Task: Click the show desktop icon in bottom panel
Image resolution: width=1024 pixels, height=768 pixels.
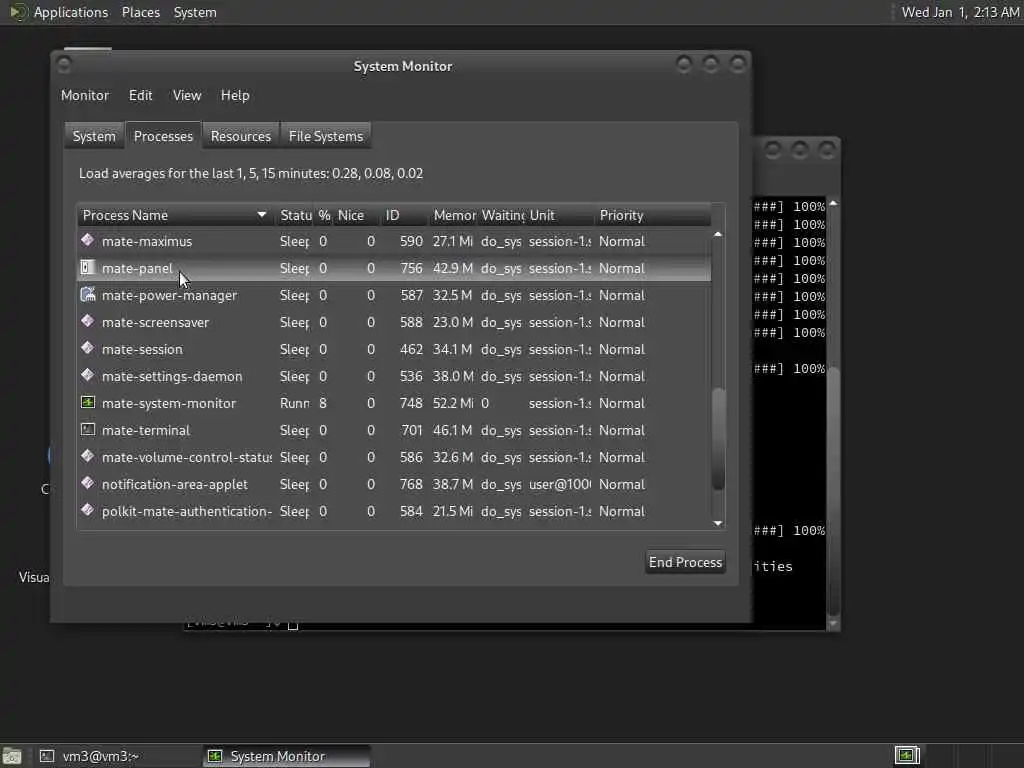Action: (x=12, y=756)
